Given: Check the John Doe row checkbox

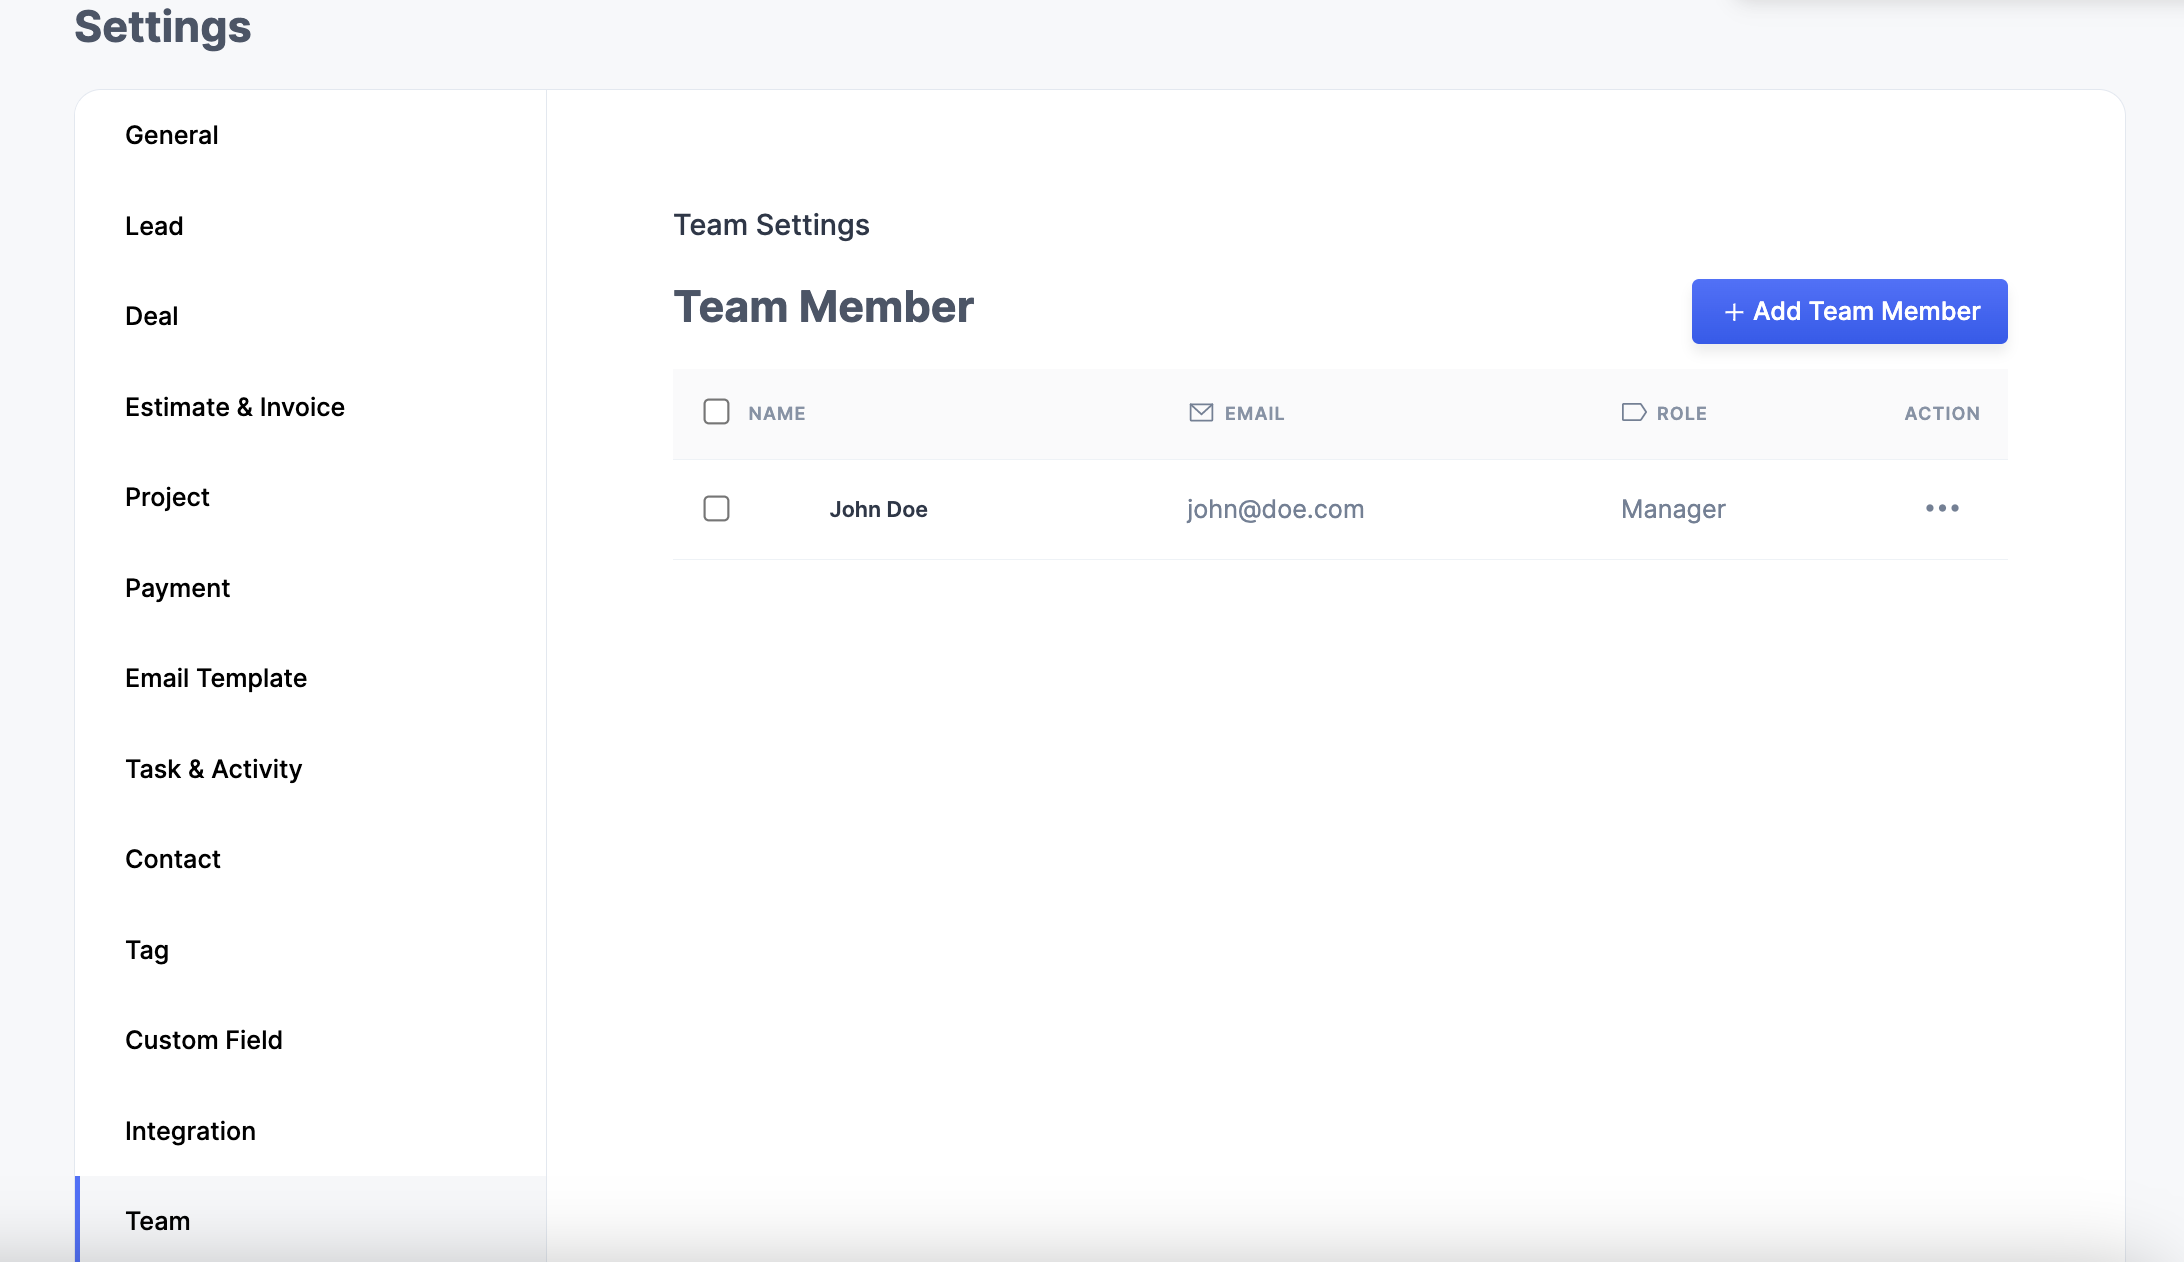Looking at the screenshot, I should (x=716, y=508).
